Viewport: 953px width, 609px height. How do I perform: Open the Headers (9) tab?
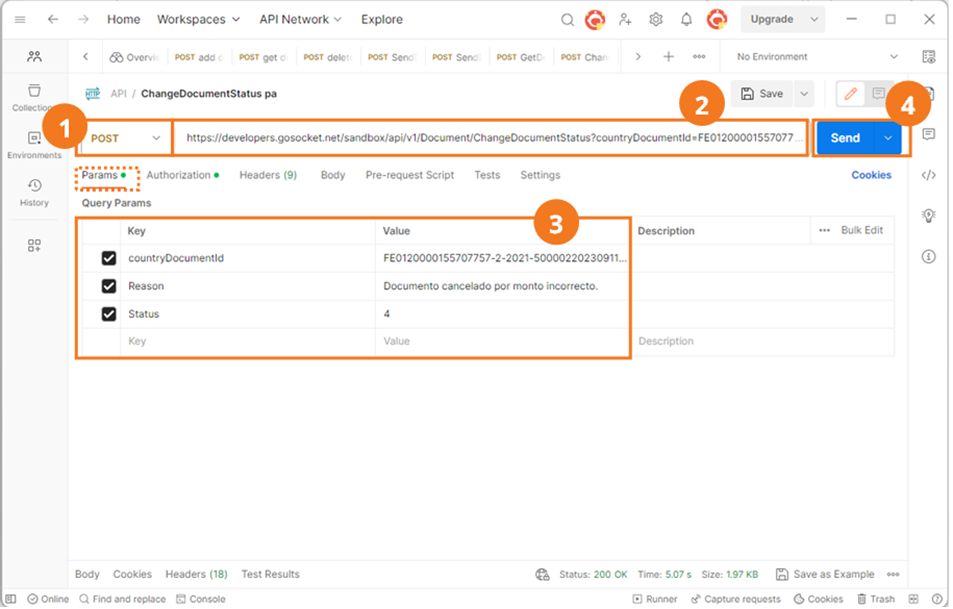click(x=268, y=176)
